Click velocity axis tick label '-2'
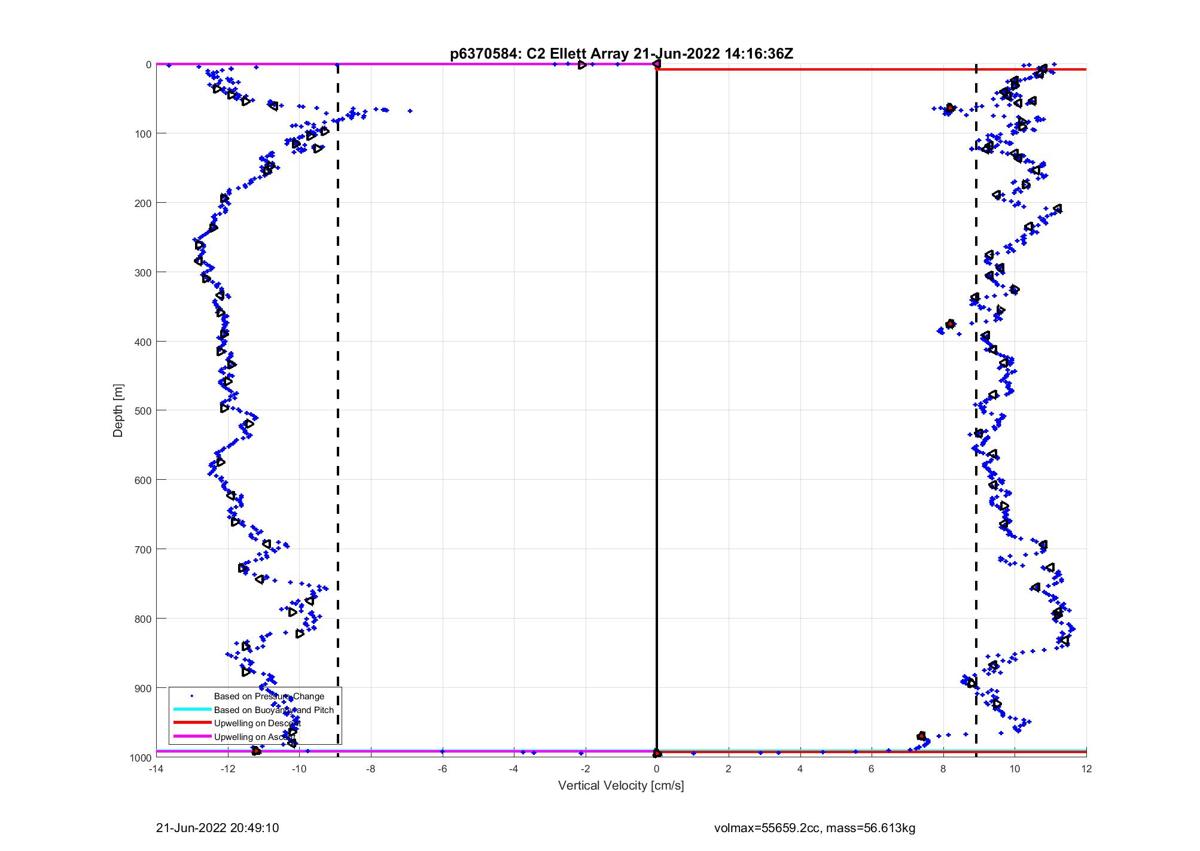 (585, 769)
